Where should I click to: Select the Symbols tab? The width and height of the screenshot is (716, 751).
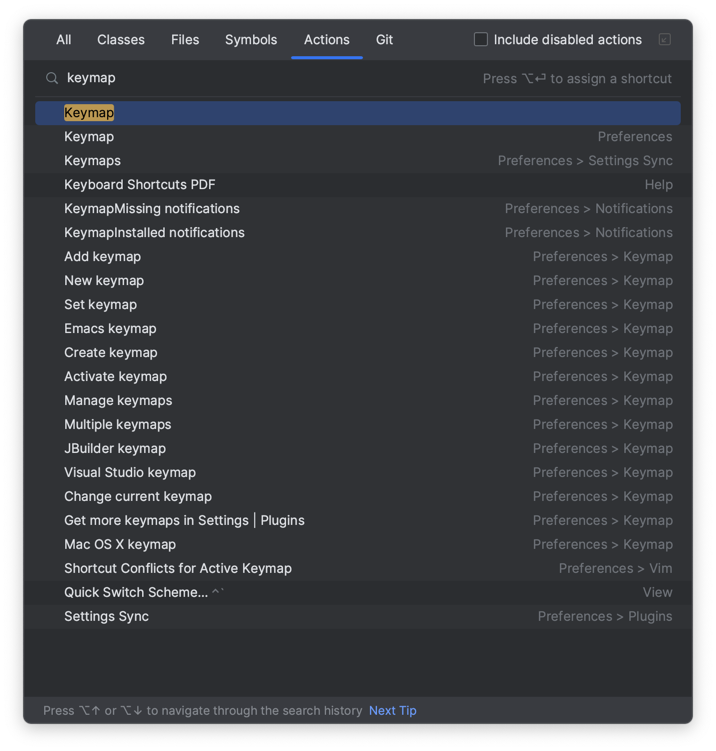coord(251,40)
